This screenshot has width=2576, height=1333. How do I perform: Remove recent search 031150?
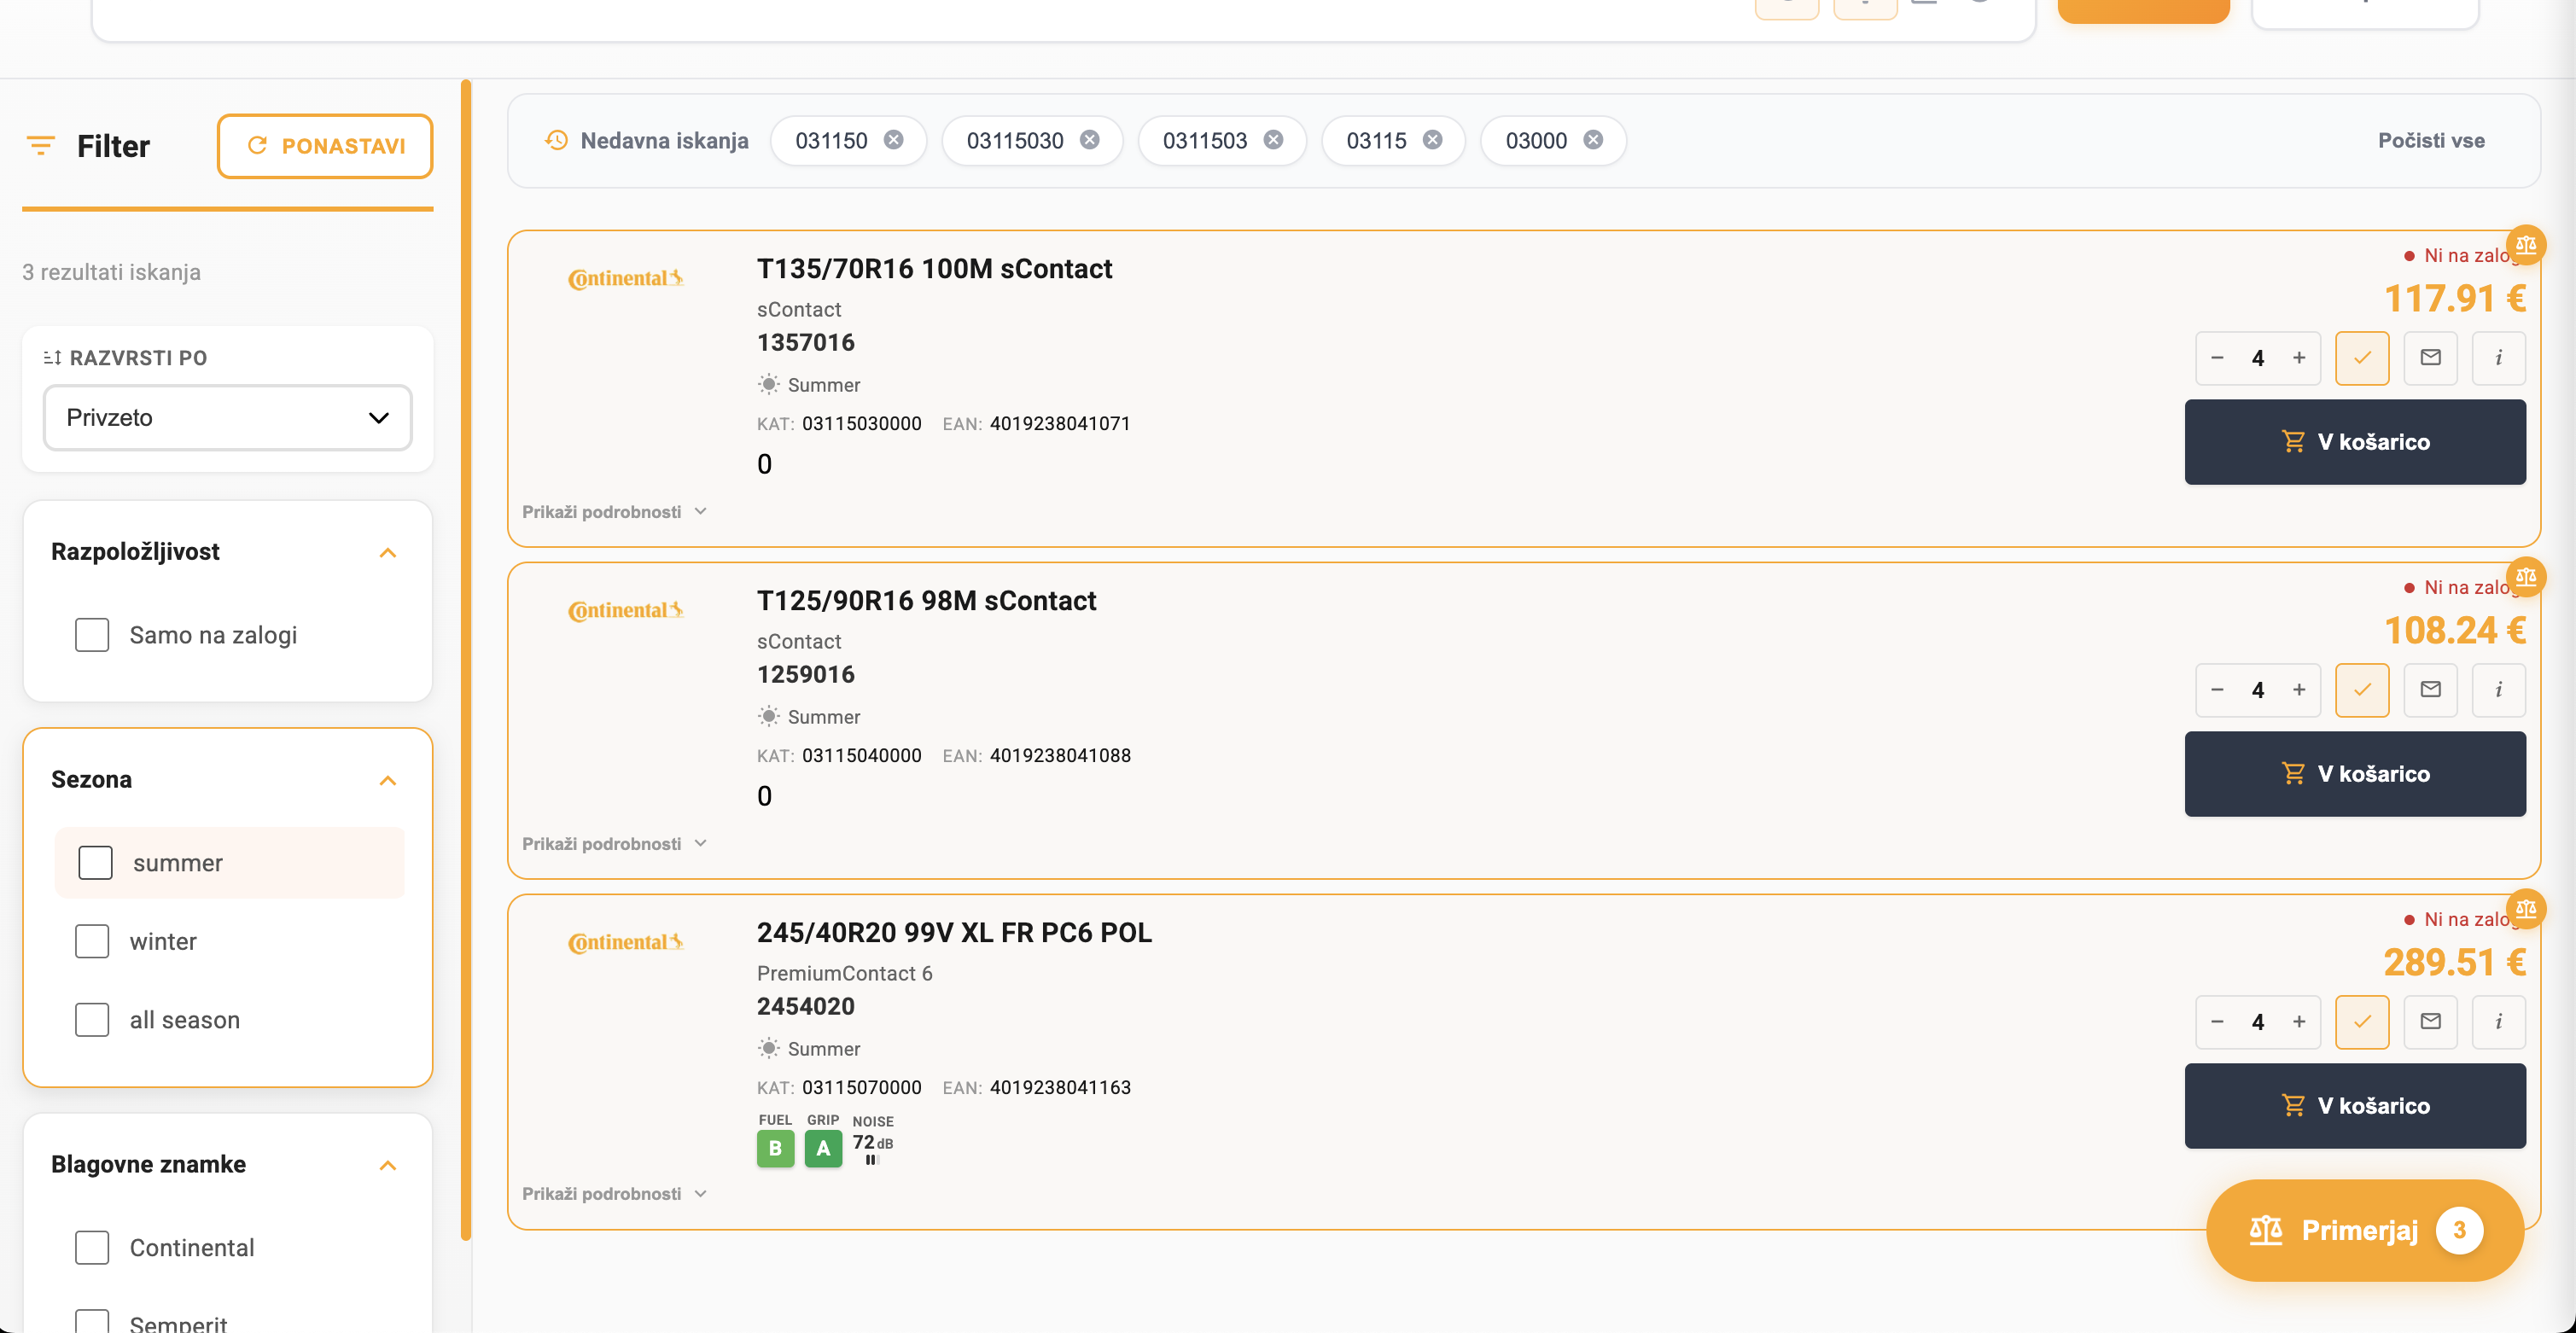tap(894, 140)
